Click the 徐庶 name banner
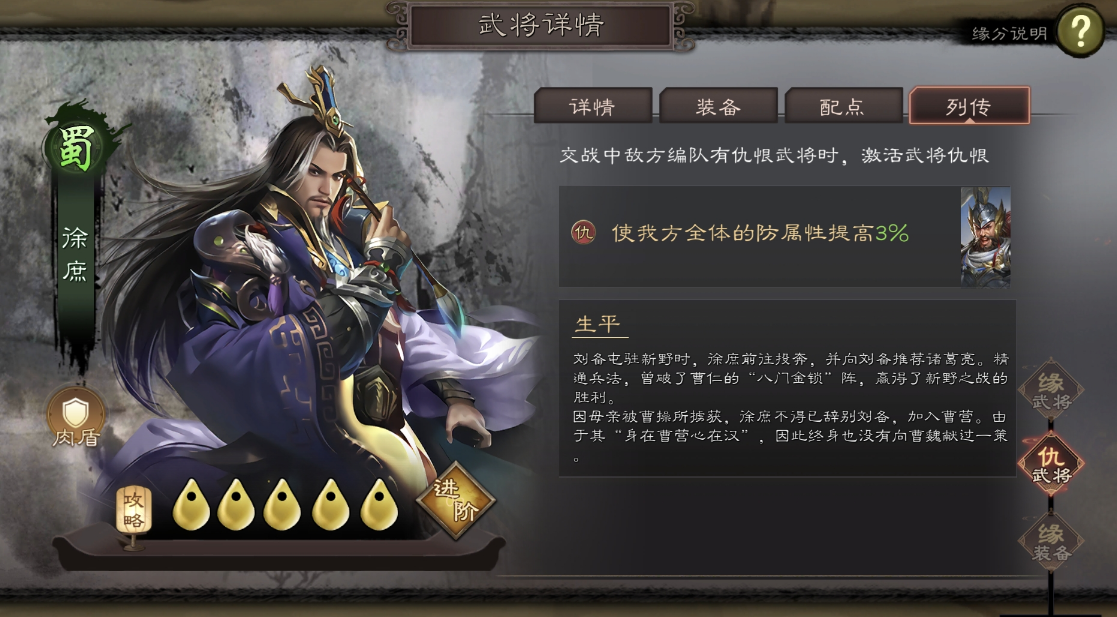This screenshot has height=617, width=1117. (x=76, y=255)
